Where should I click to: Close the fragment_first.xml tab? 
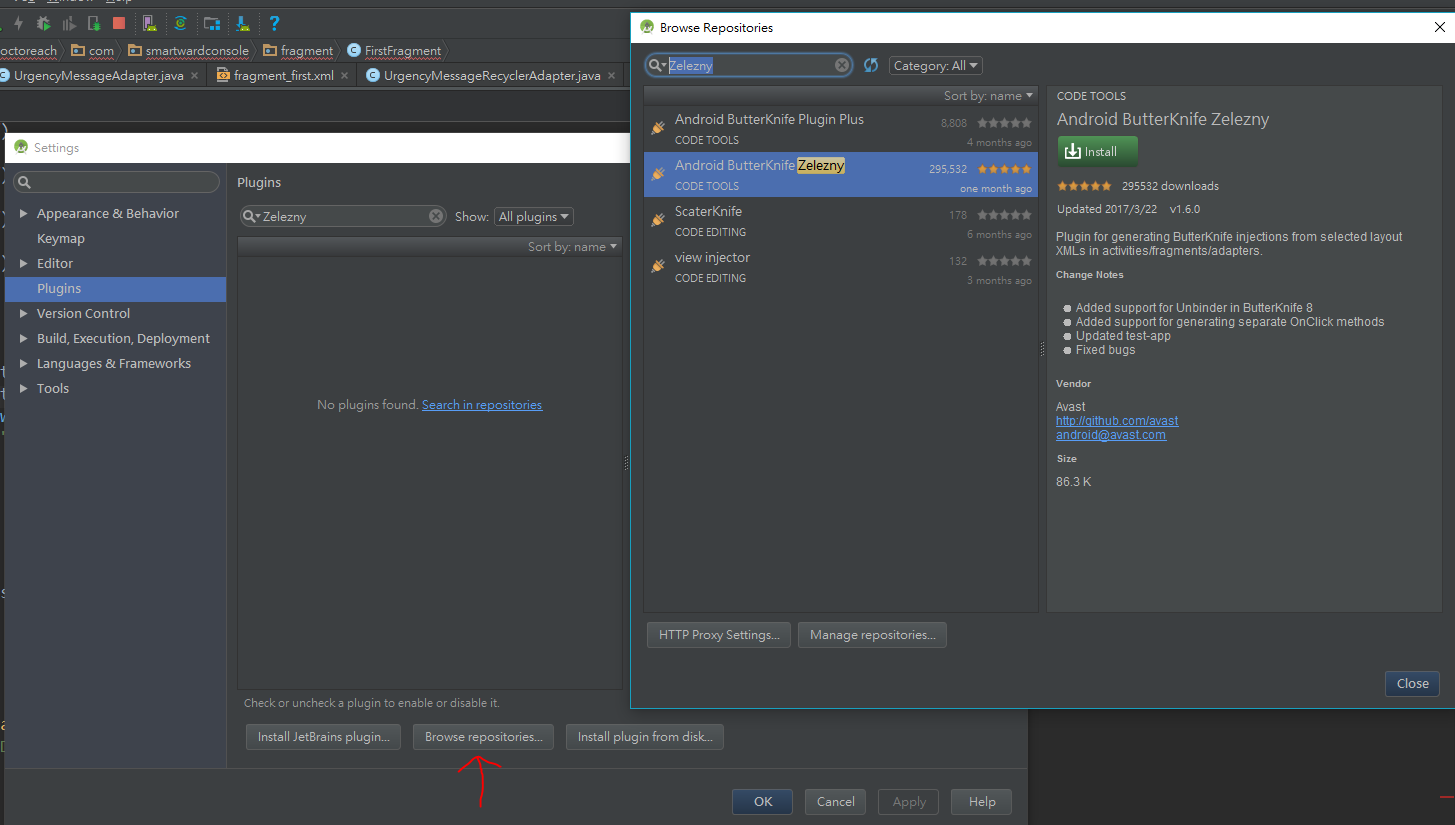point(344,76)
